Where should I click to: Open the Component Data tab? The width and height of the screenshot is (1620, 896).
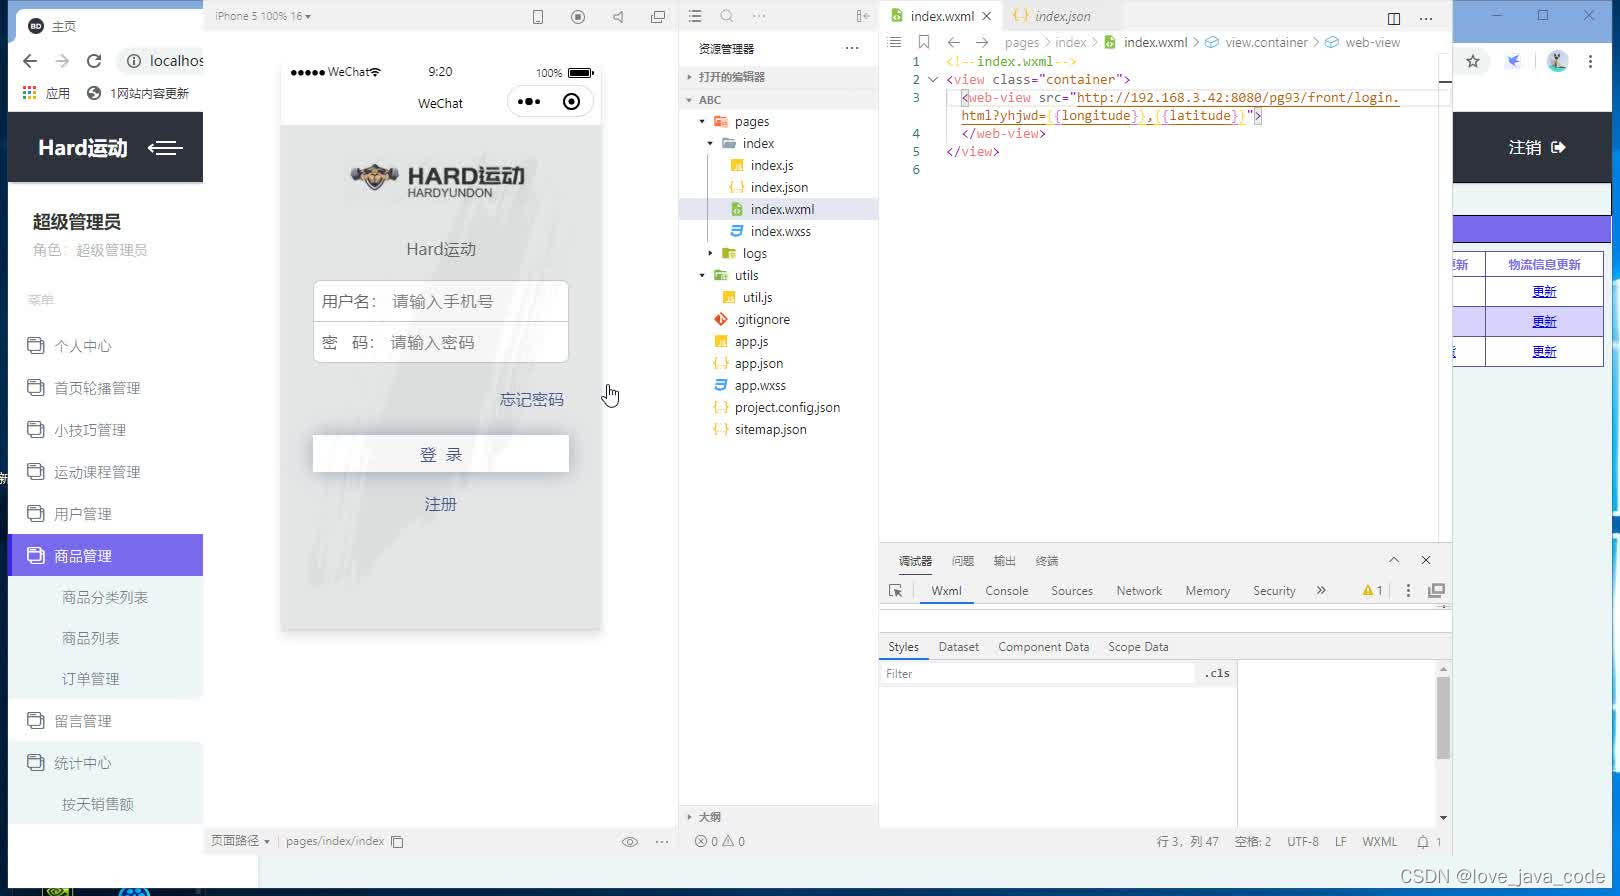[x=1043, y=647]
